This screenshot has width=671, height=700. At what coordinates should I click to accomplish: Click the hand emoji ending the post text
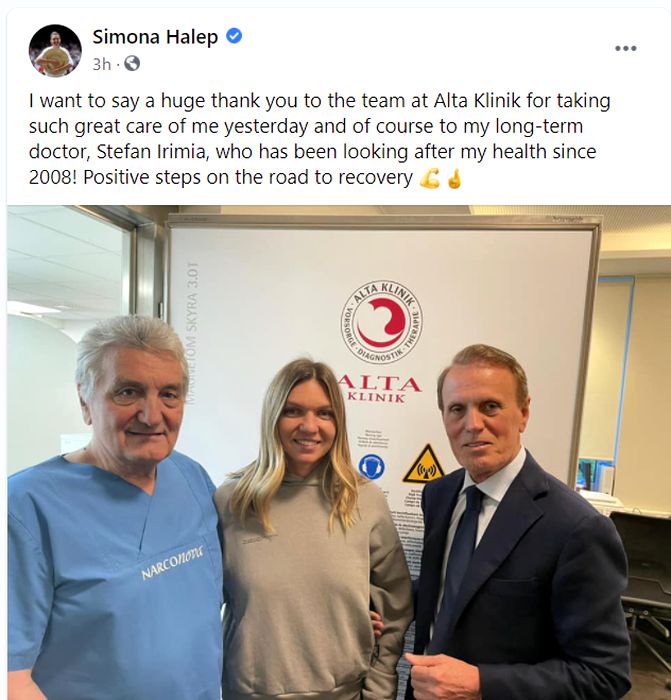pos(454,179)
